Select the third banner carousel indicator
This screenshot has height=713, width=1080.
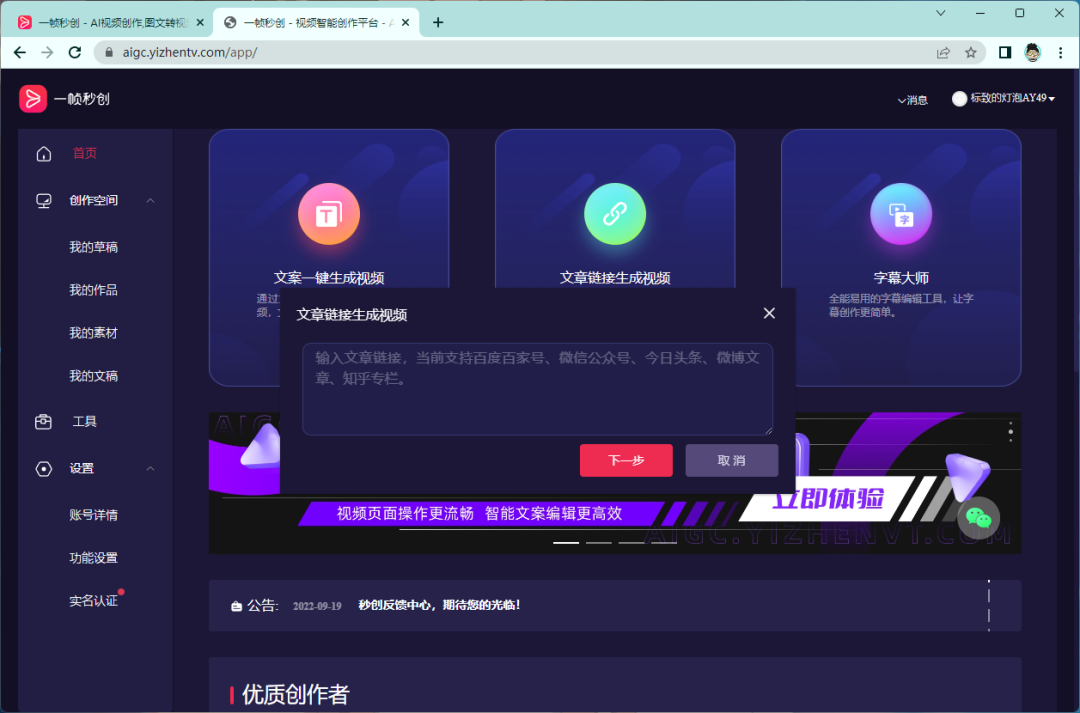pyautogui.click(x=631, y=543)
